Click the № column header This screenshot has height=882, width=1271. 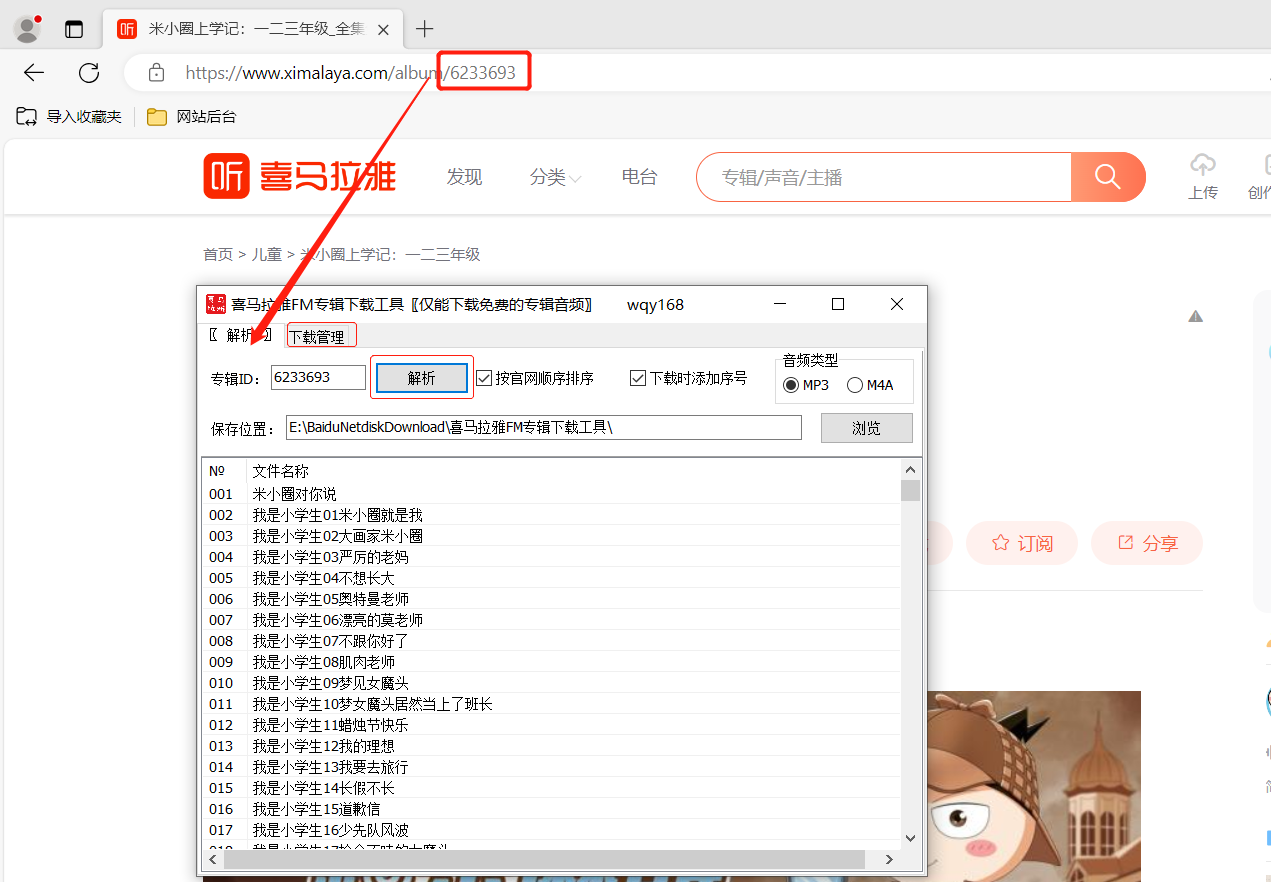point(224,471)
